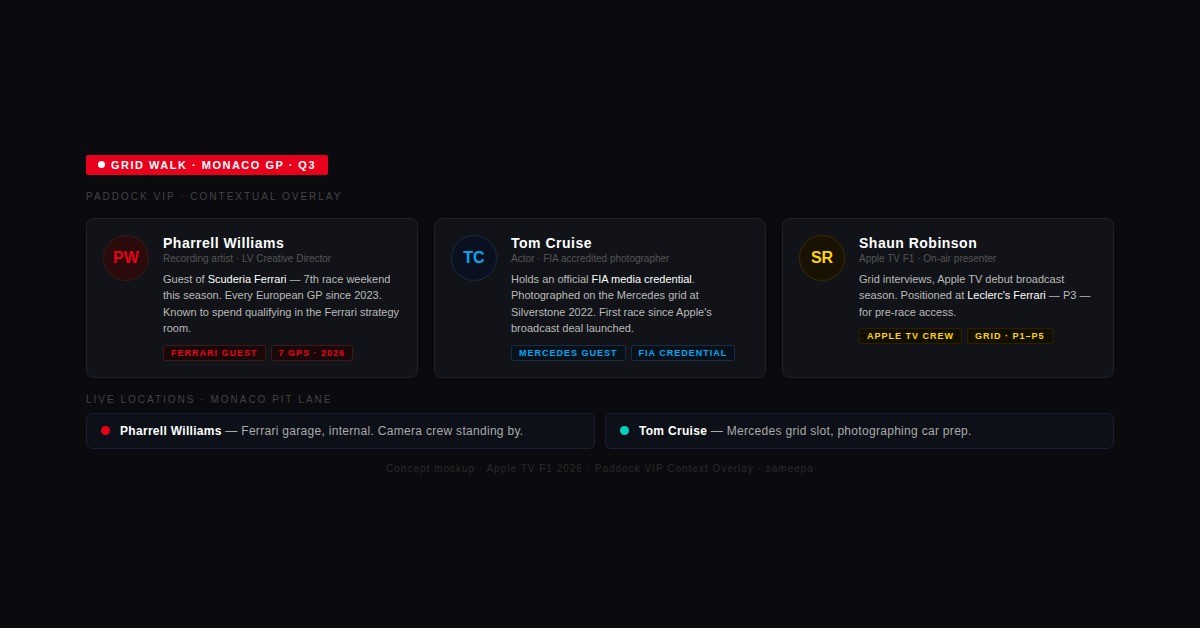Open the Pharrell Williams card title
1200x628 pixels.
223,243
